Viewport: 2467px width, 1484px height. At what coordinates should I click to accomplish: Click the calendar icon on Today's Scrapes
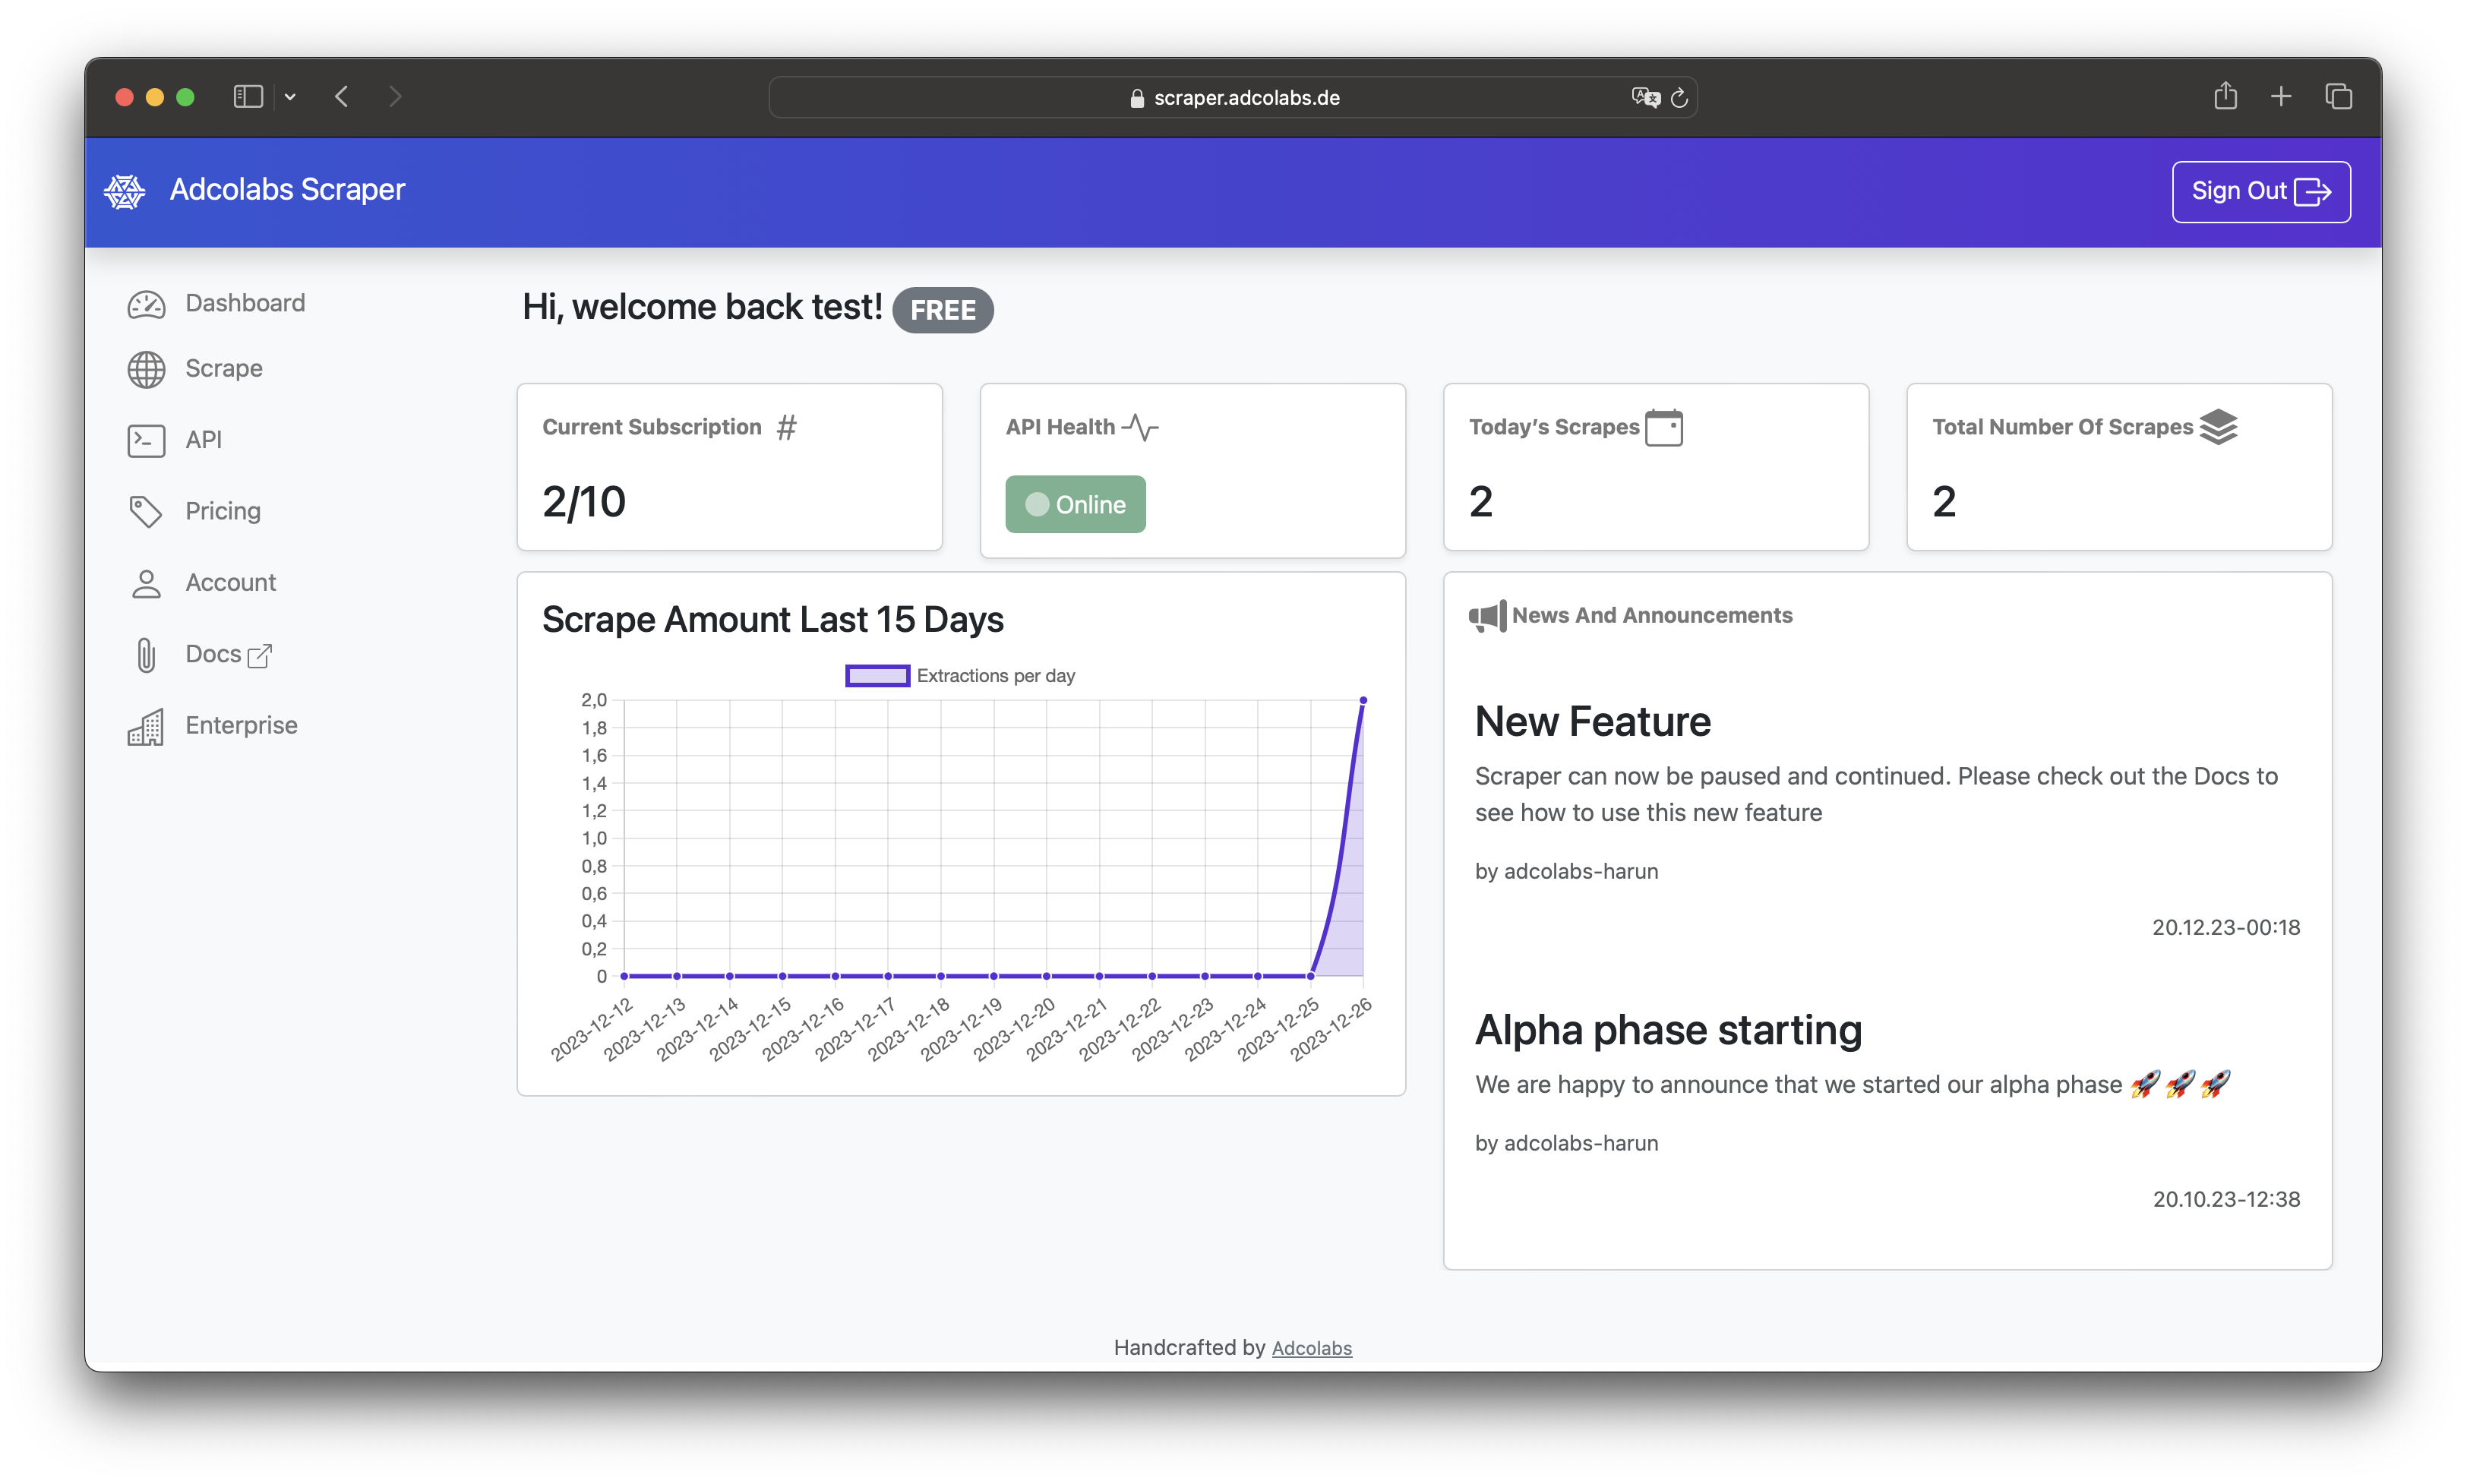[1664, 427]
